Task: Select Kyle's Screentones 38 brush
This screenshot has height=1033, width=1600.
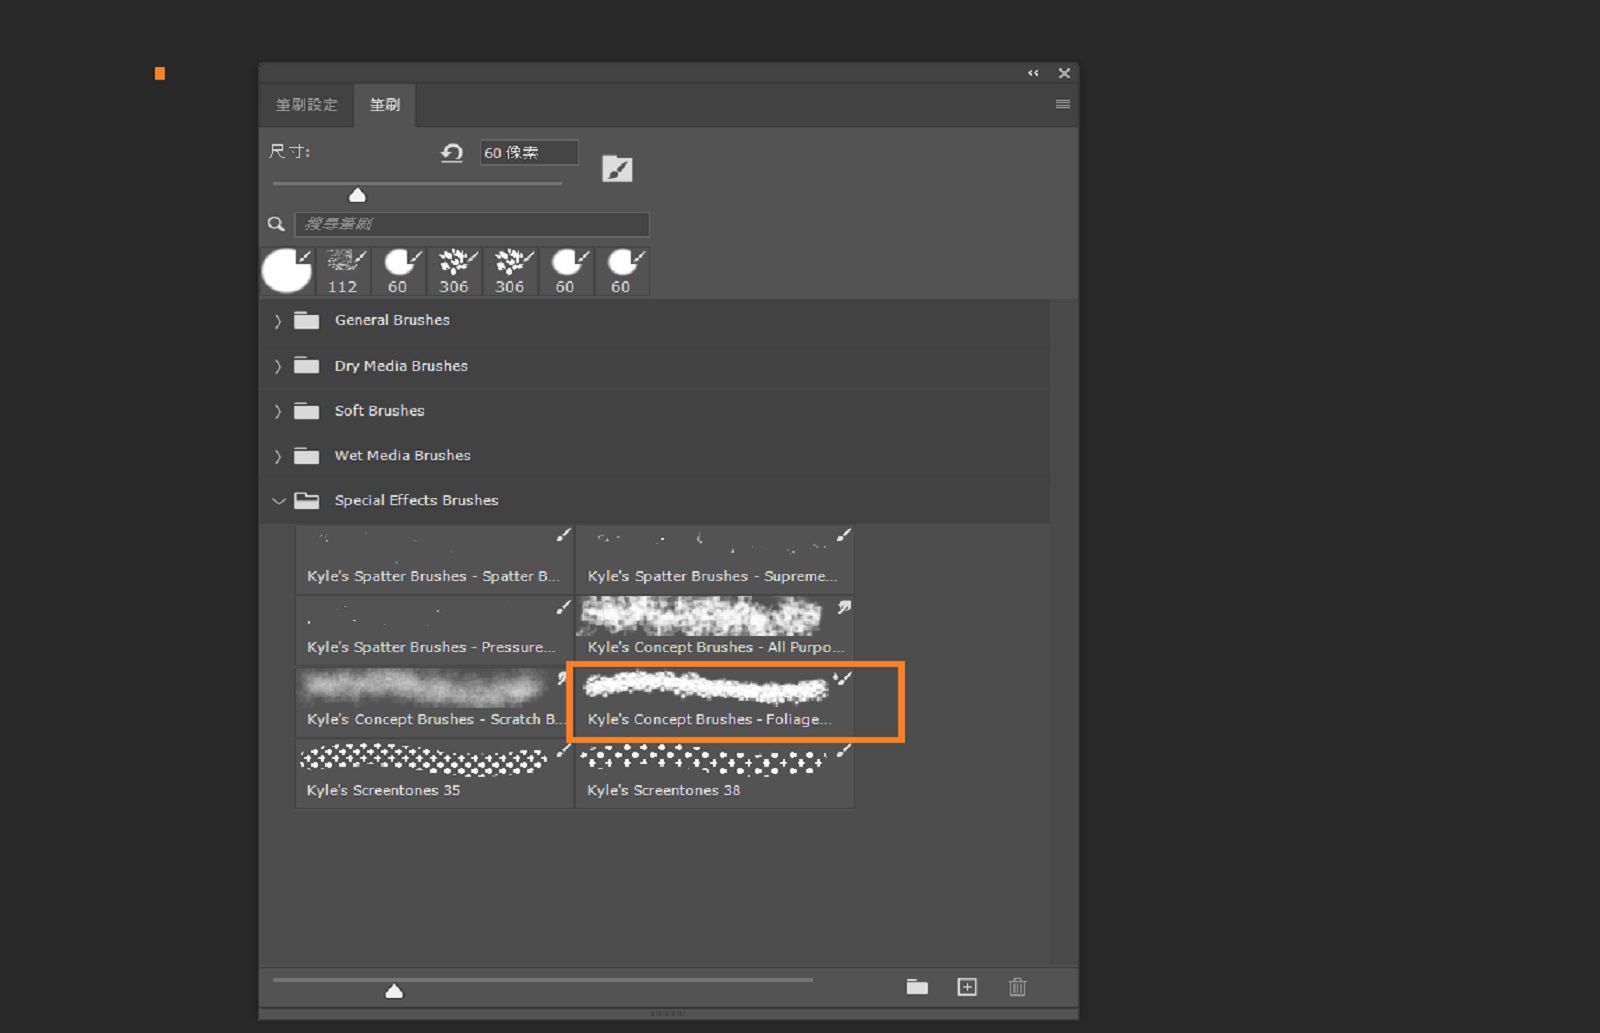Action: click(x=715, y=773)
